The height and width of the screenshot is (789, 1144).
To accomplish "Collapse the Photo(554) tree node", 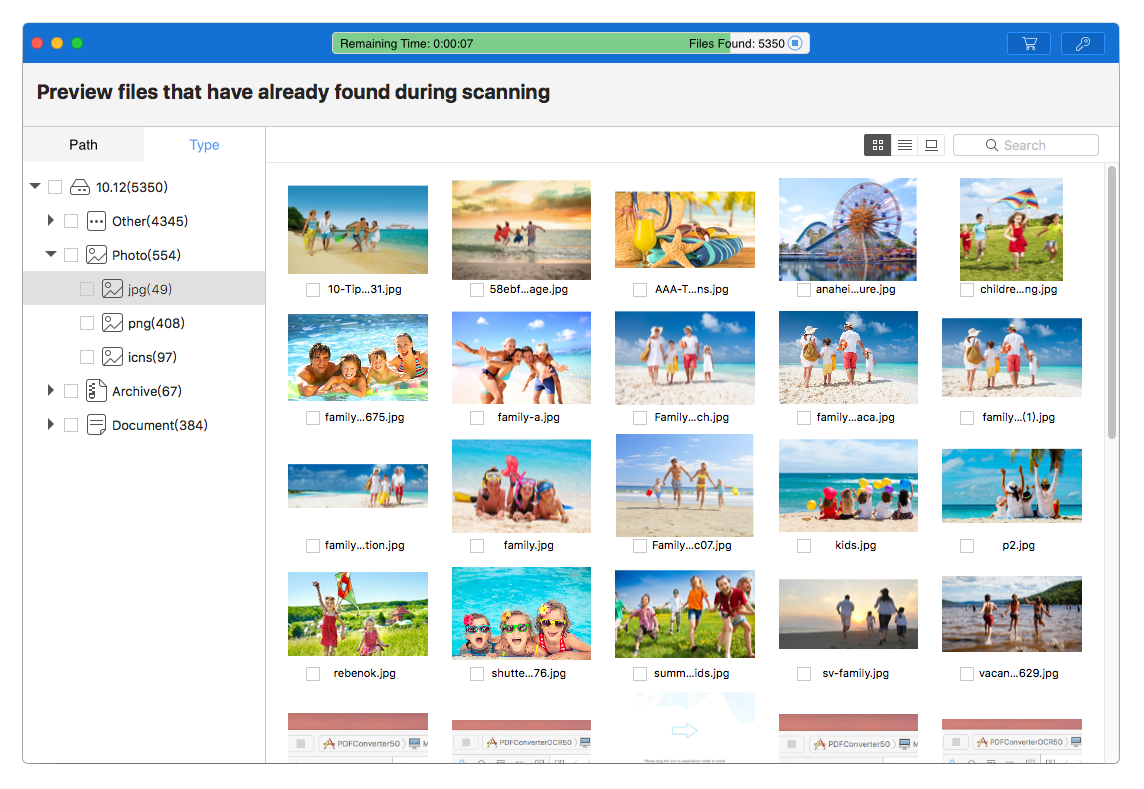I will (50, 255).
